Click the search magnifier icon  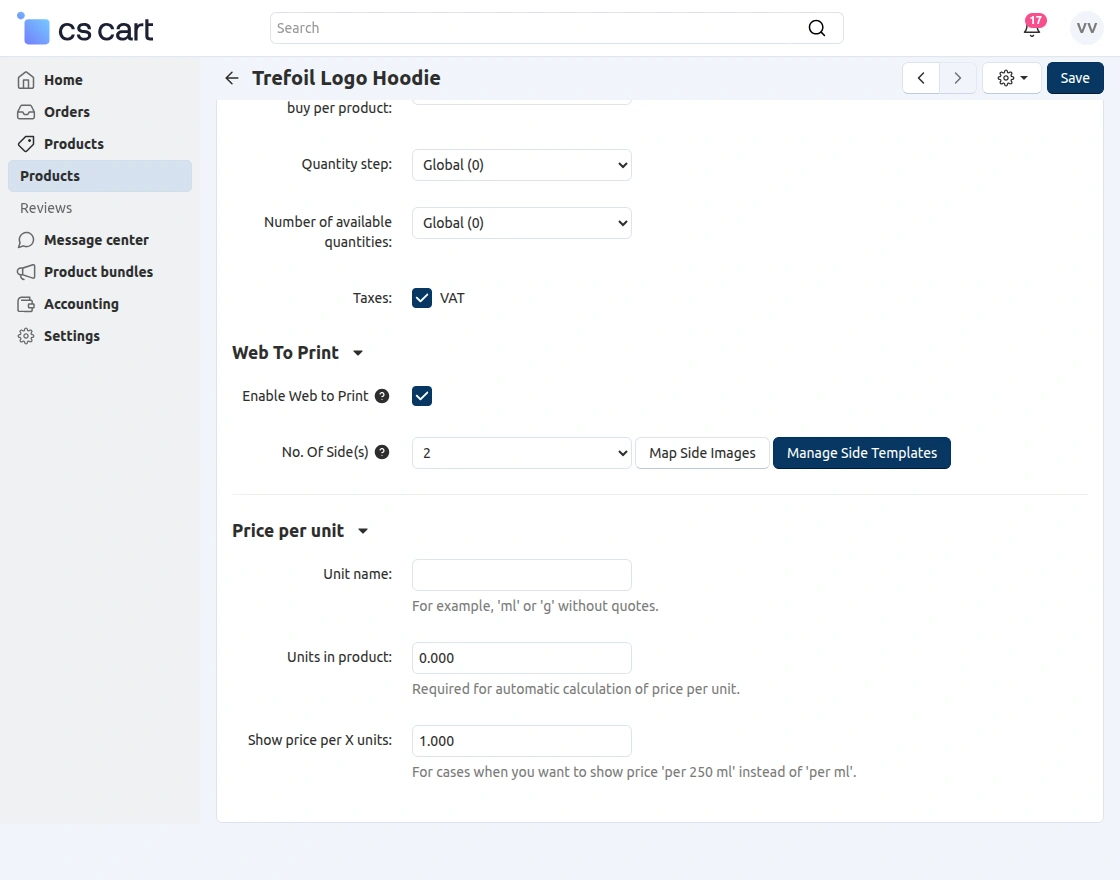point(817,28)
